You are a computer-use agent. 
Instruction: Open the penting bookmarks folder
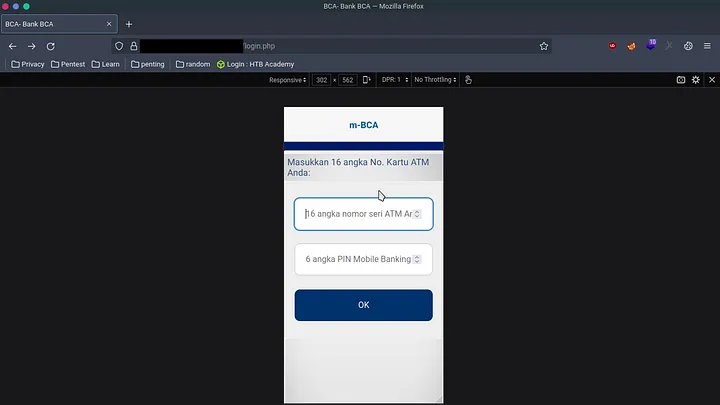tap(147, 64)
